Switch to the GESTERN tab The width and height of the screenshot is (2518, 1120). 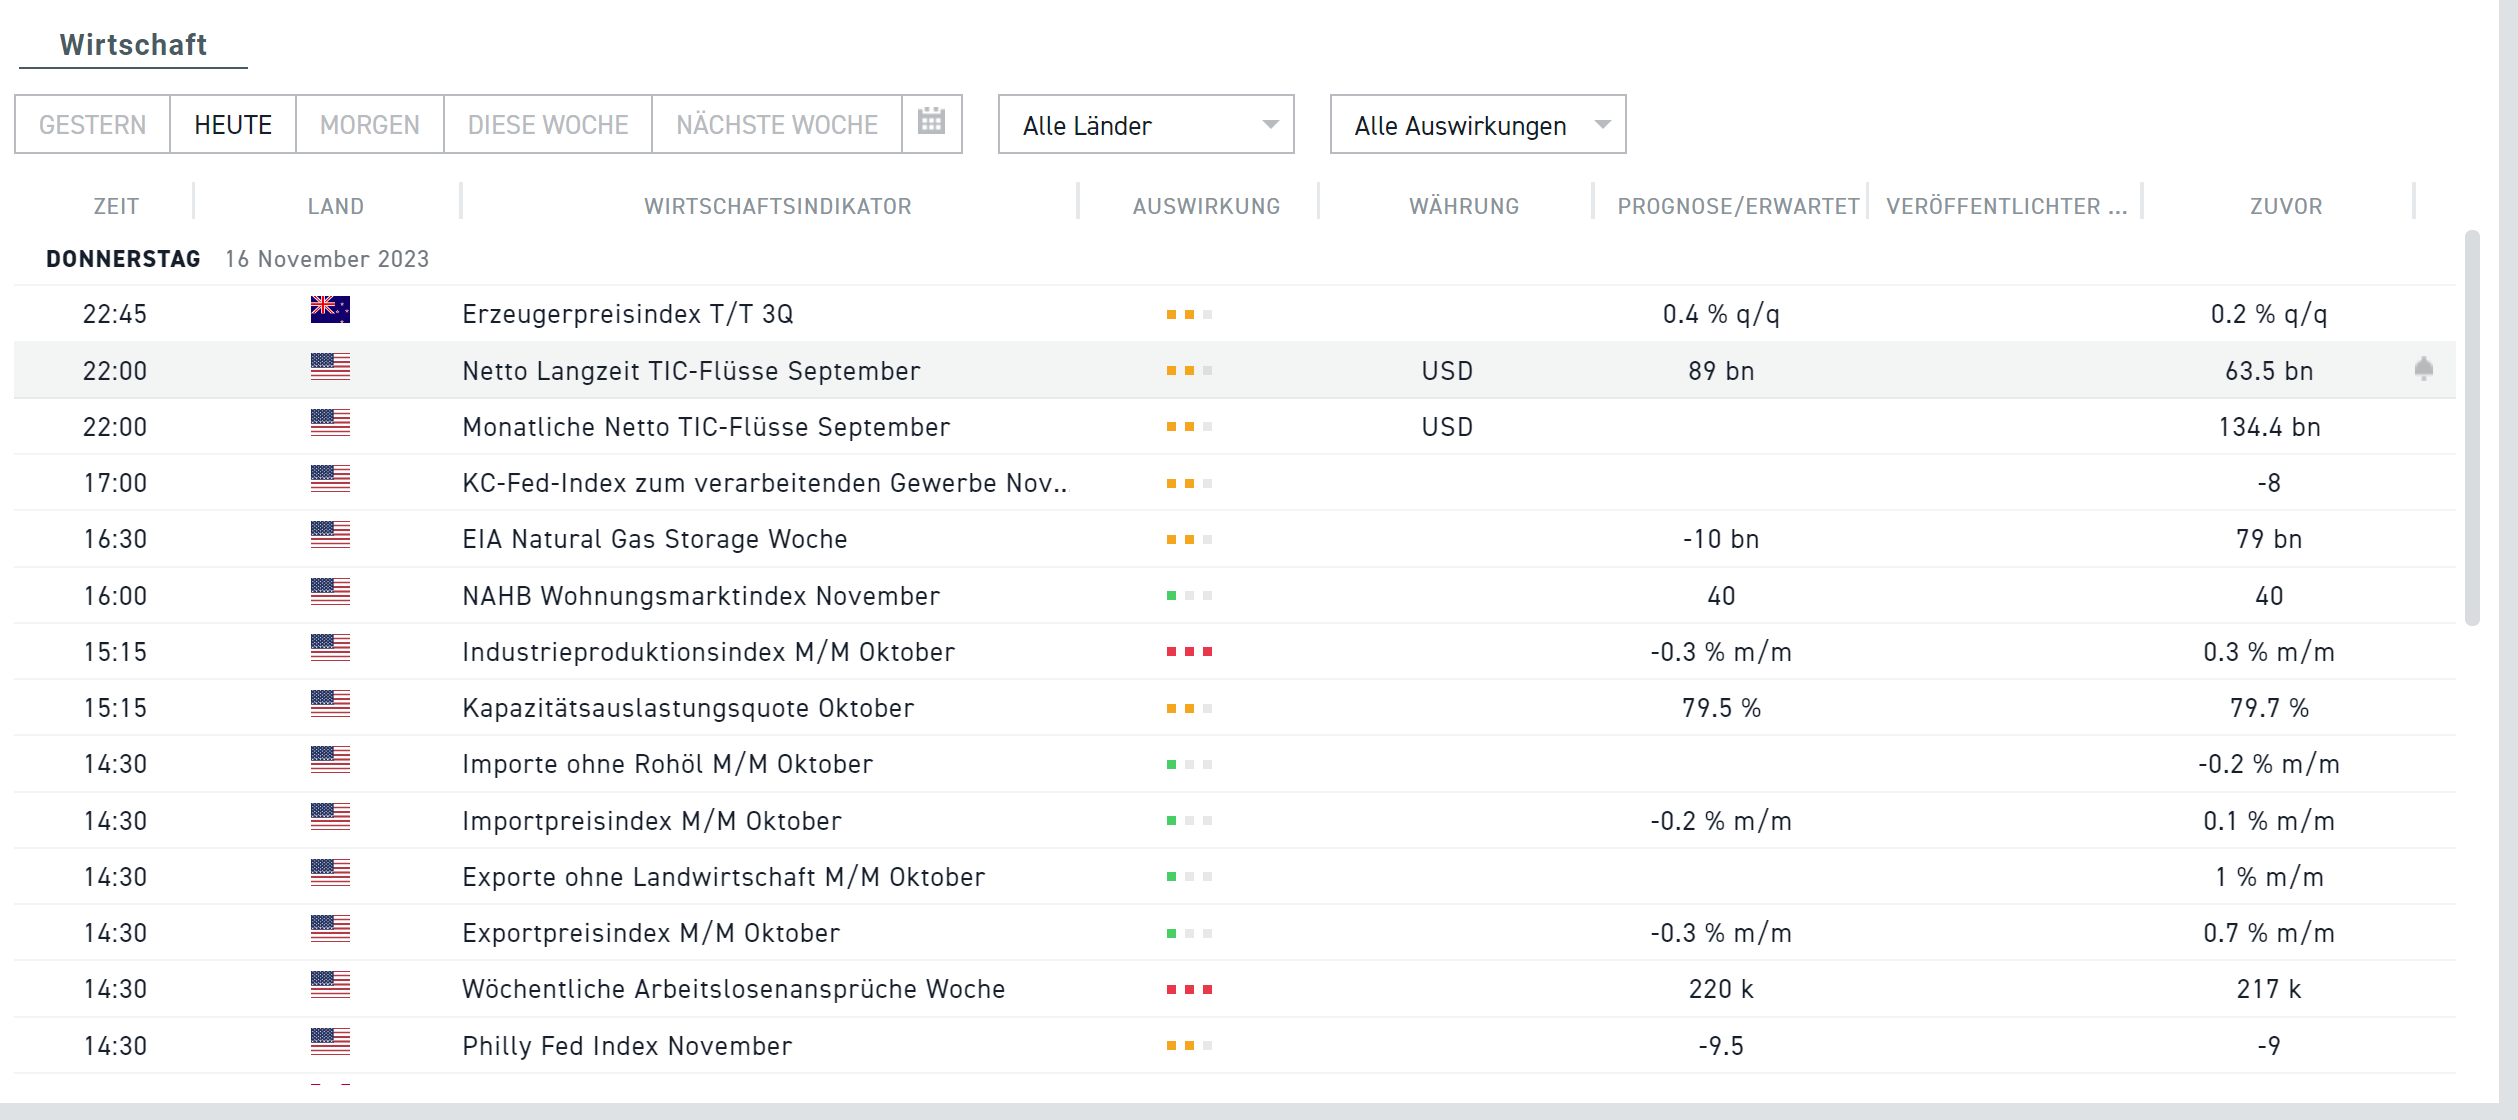pyautogui.click(x=92, y=124)
